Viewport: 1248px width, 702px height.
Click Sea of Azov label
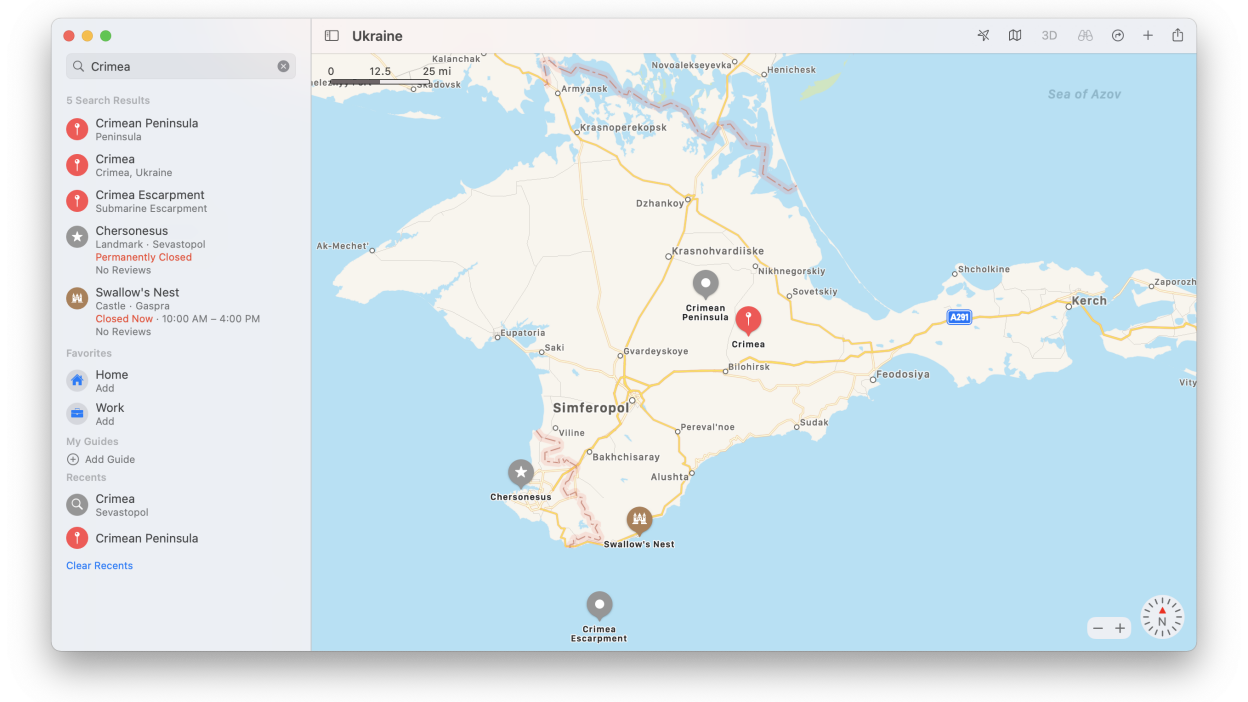tap(1084, 94)
